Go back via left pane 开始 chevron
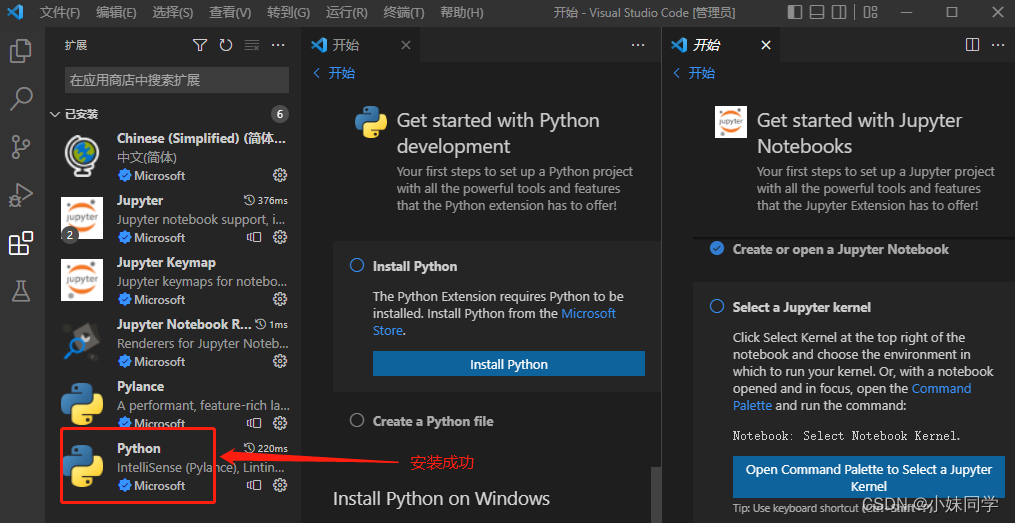The height and width of the screenshot is (523, 1015). pyautogui.click(x=317, y=73)
